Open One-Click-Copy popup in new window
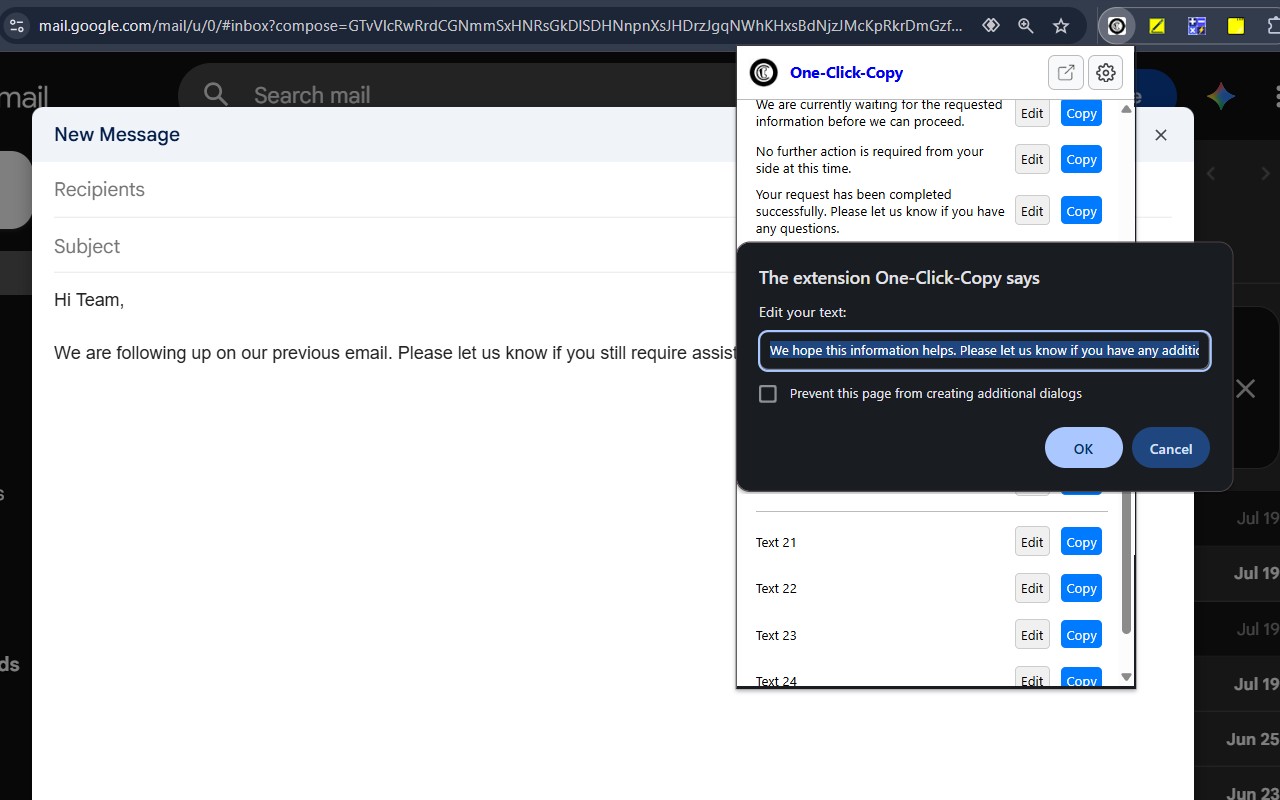The image size is (1280, 800). tap(1066, 72)
